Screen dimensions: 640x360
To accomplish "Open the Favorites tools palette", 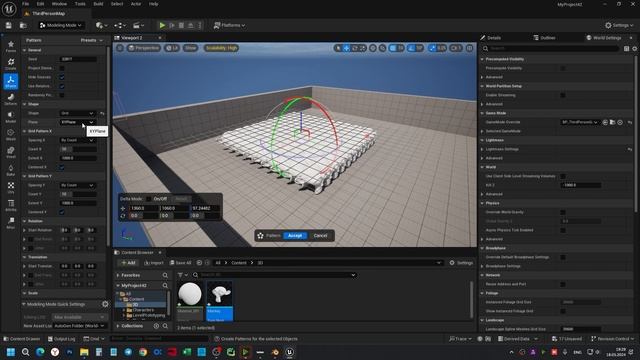I will (x=11, y=46).
